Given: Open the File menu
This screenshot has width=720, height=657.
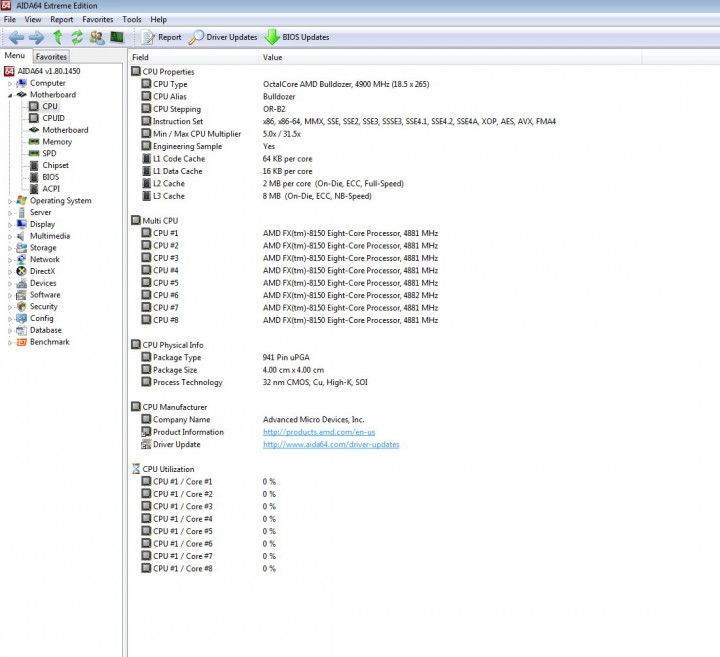Looking at the screenshot, I should (x=10, y=19).
